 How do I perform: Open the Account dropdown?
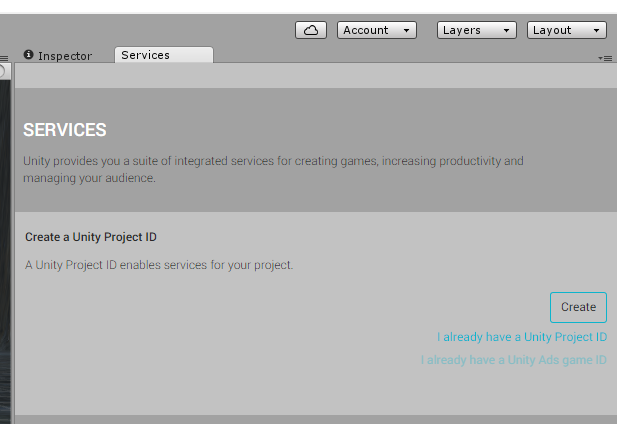(377, 30)
